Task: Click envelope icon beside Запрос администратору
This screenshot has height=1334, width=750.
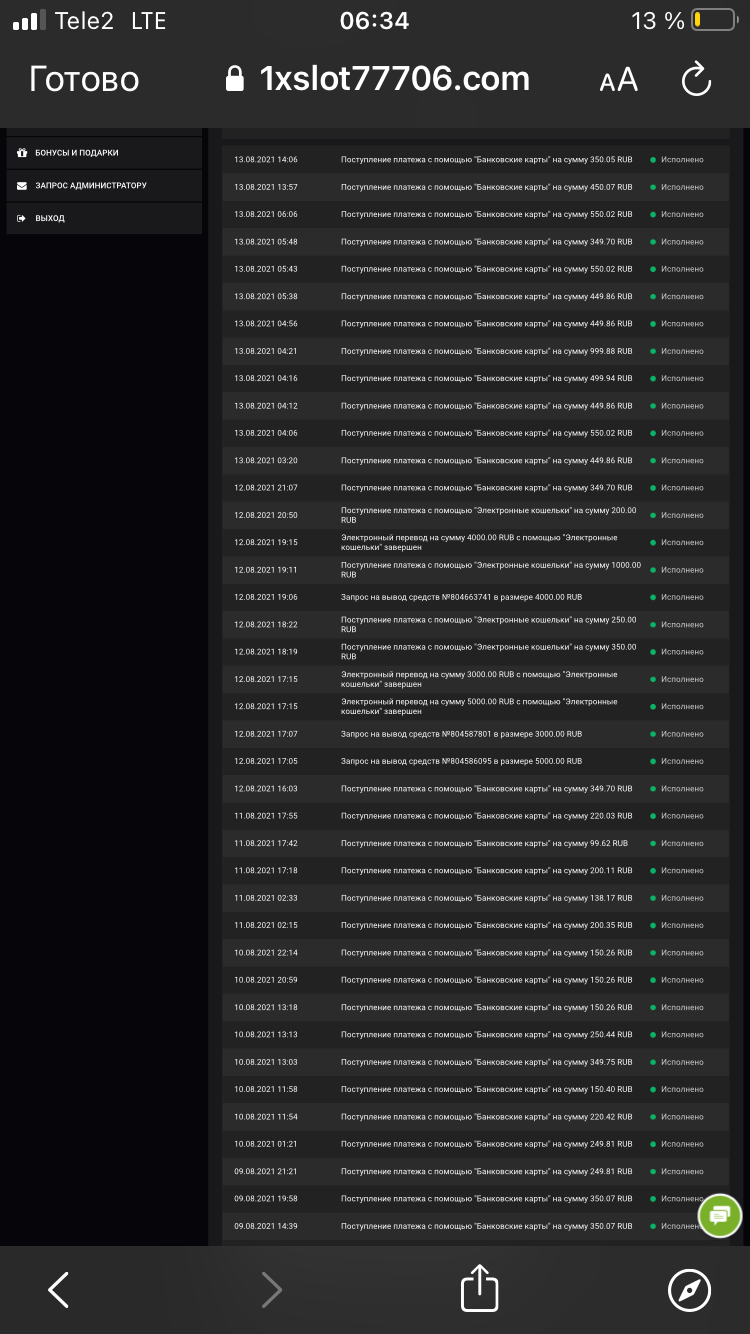Action: (x=22, y=185)
